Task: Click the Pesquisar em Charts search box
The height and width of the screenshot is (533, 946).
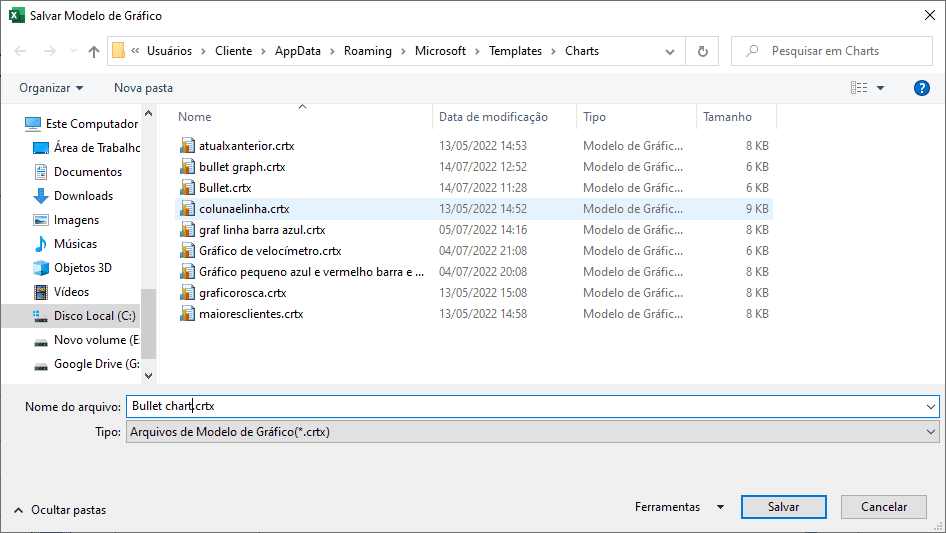Action: (828, 51)
